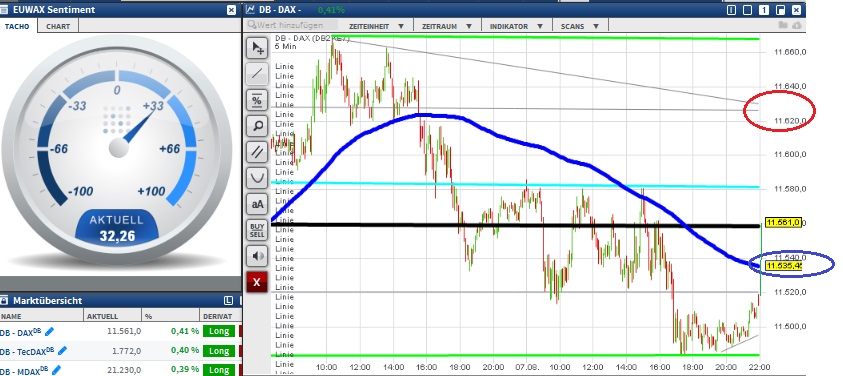Select the parallel channel lines tool

point(257,152)
